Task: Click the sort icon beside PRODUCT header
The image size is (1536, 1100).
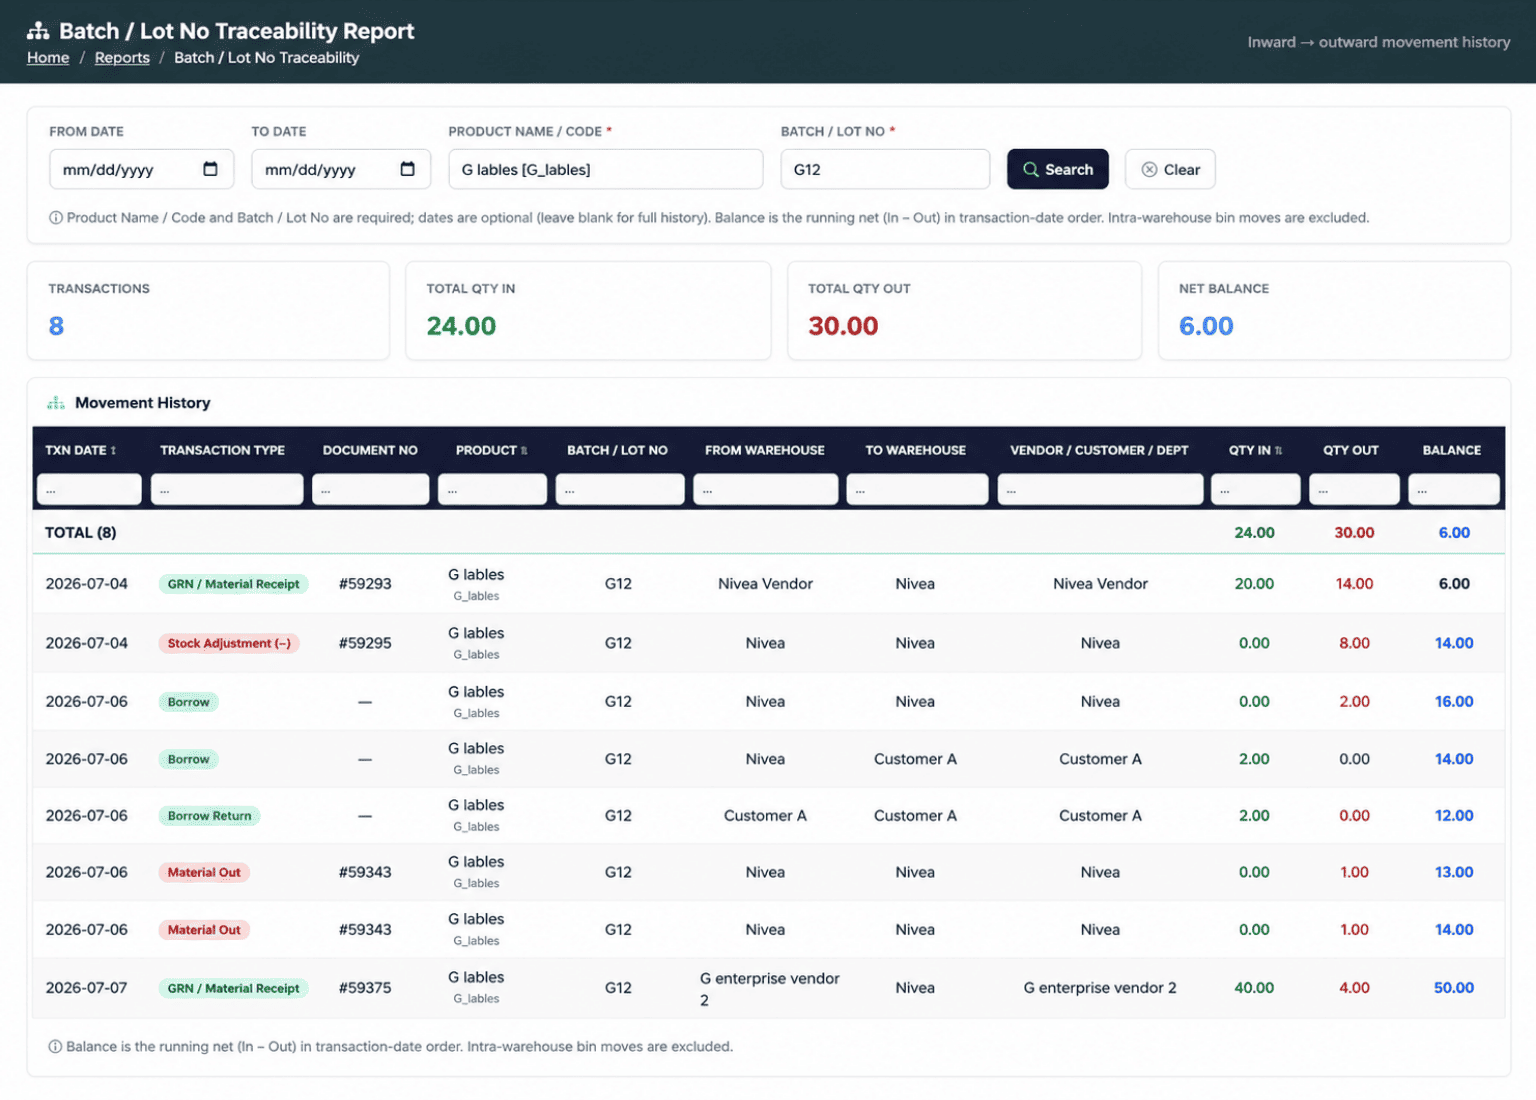Action: [x=524, y=451]
